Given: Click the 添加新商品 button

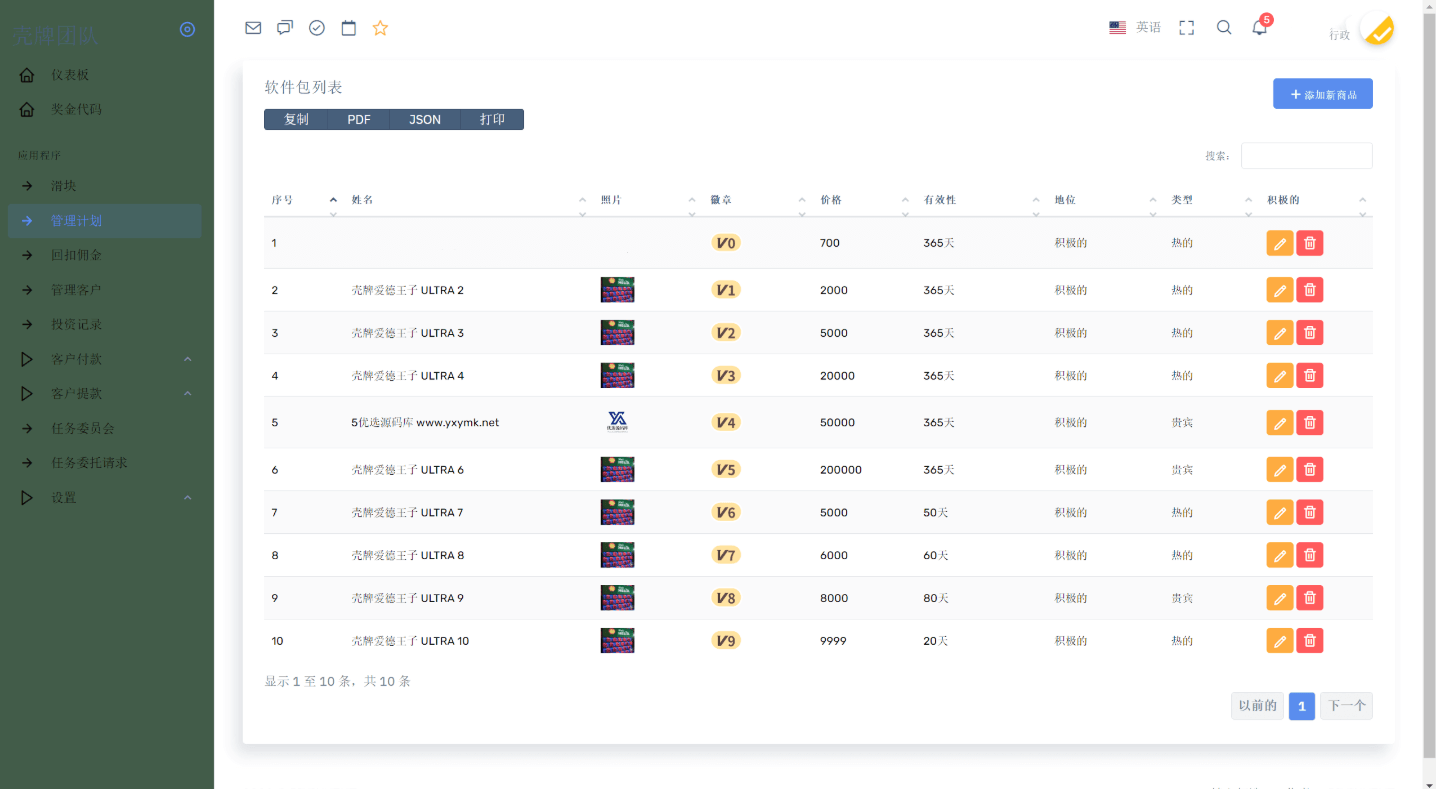Looking at the screenshot, I should pos(1322,94).
